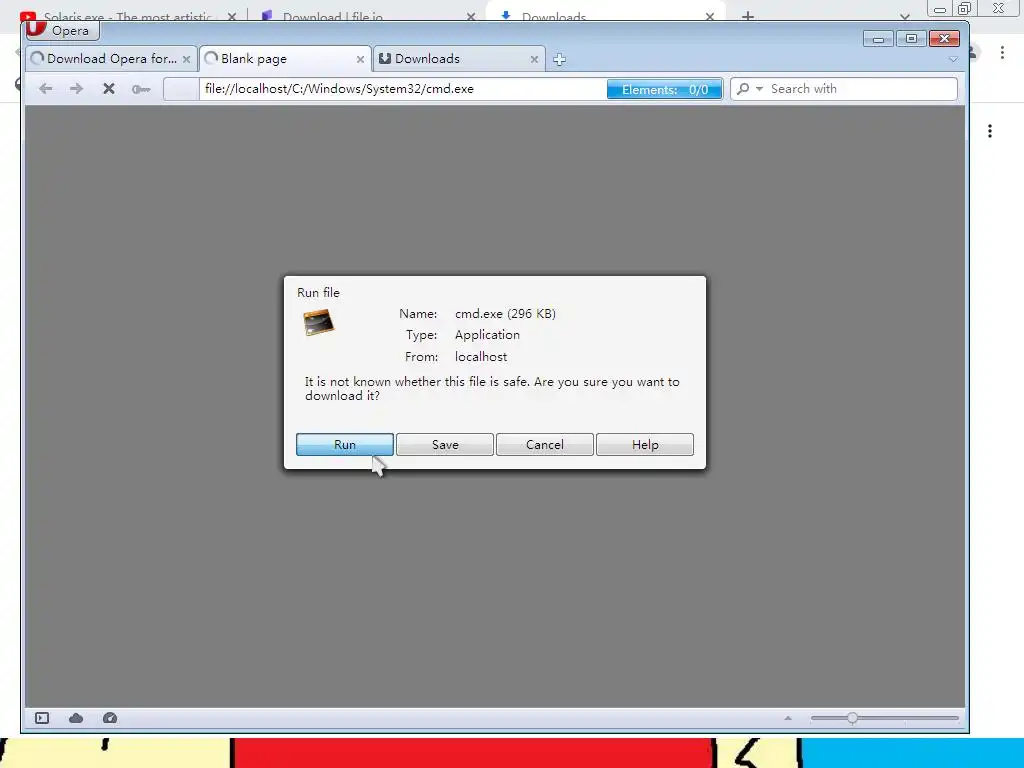Click the Application type text
This screenshot has height=768, width=1024.
[487, 335]
